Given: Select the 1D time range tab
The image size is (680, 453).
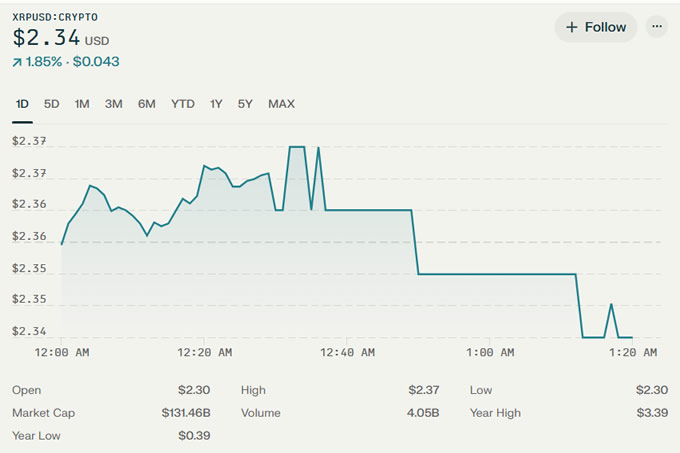Looking at the screenshot, I should [x=22, y=104].
